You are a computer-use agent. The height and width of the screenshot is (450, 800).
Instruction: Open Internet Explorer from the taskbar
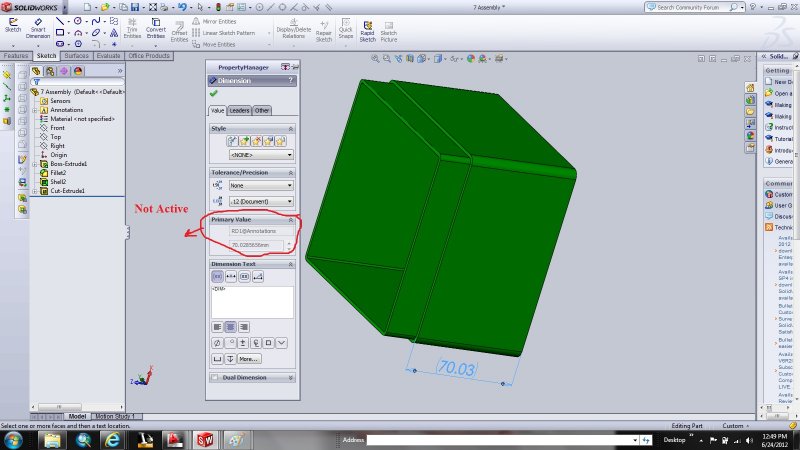(x=112, y=440)
